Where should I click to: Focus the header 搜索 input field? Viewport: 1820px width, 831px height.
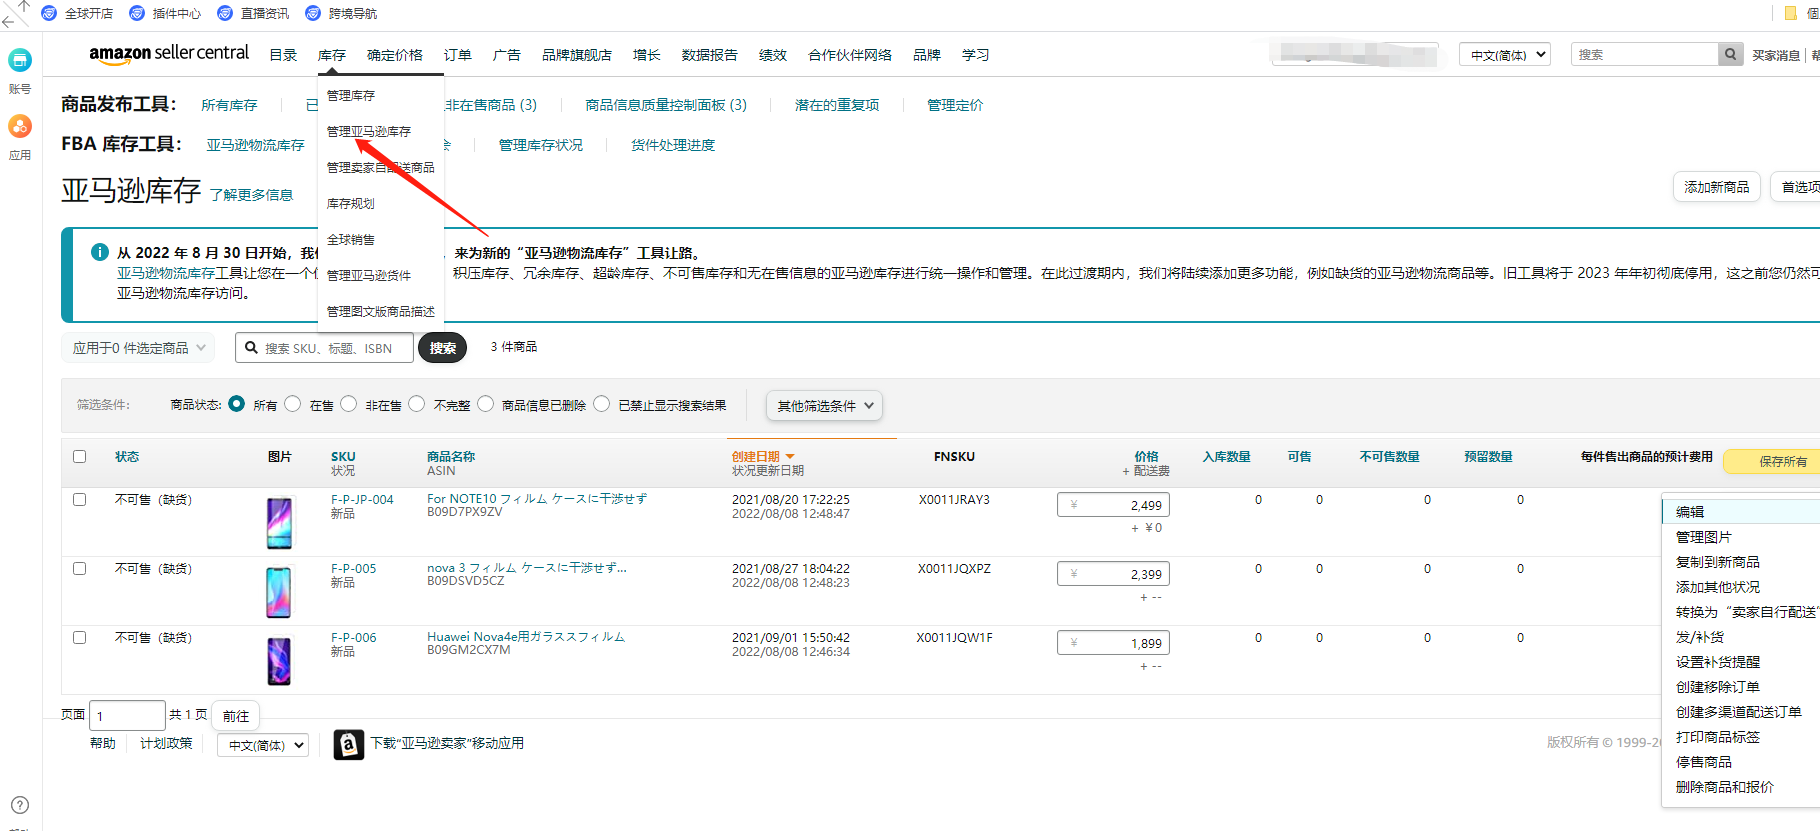(x=1645, y=55)
